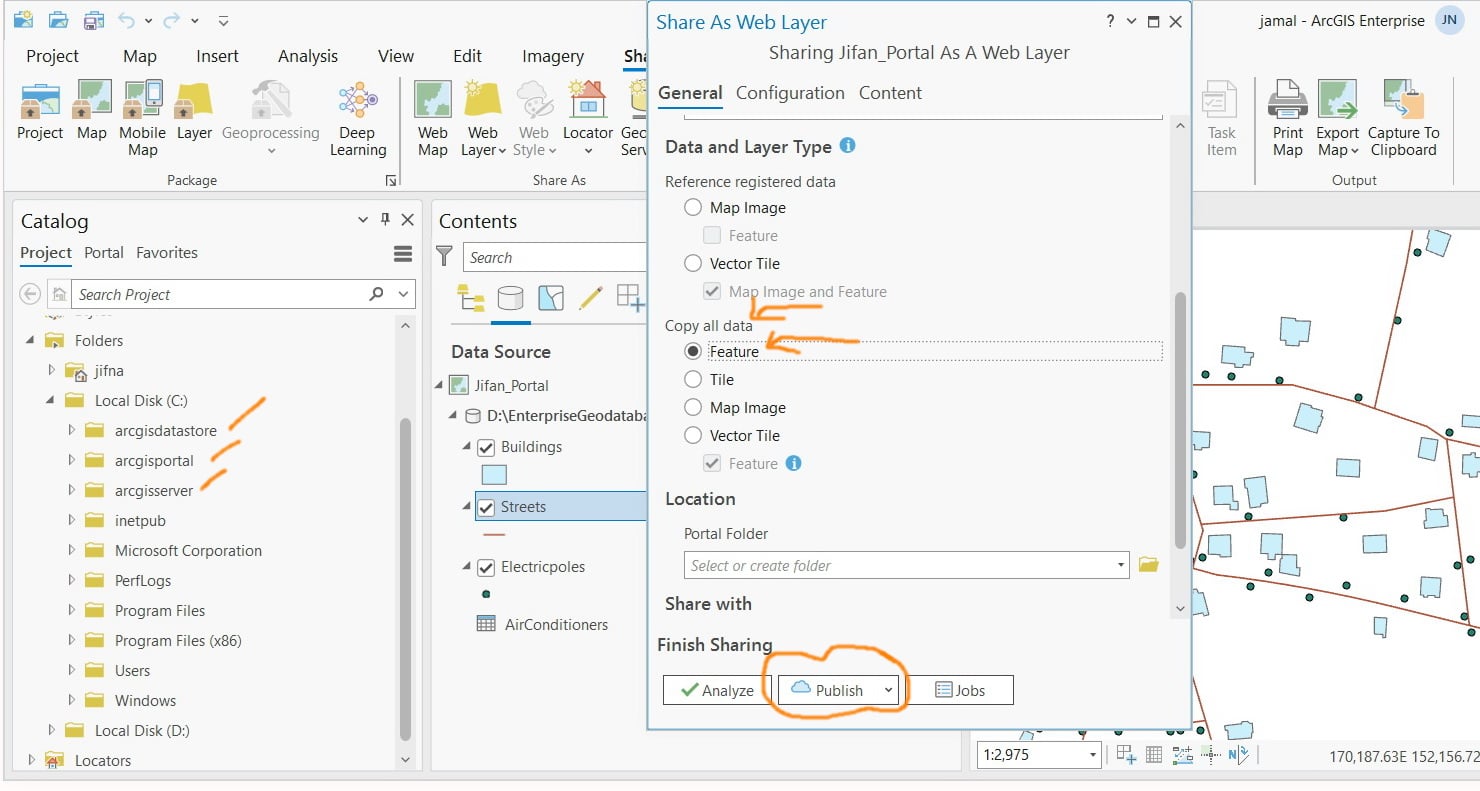Collapse the Buildings layer in Contents

(466, 447)
